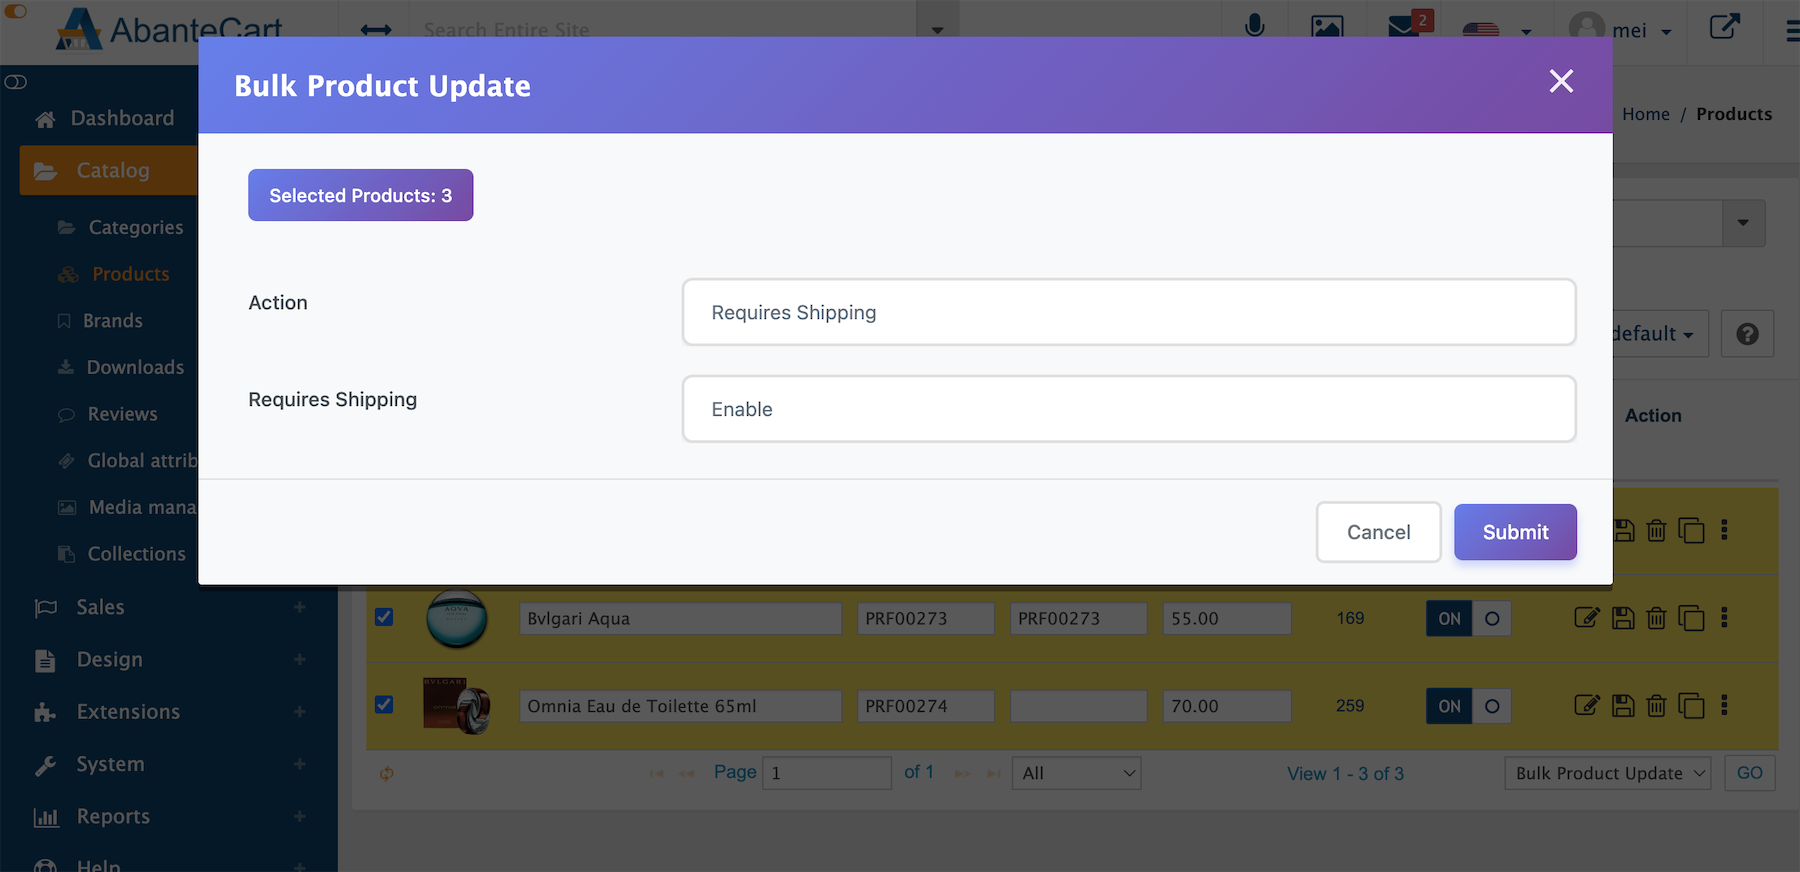Click the delete trash icon for Omnia row
The height and width of the screenshot is (872, 1800).
(x=1656, y=706)
